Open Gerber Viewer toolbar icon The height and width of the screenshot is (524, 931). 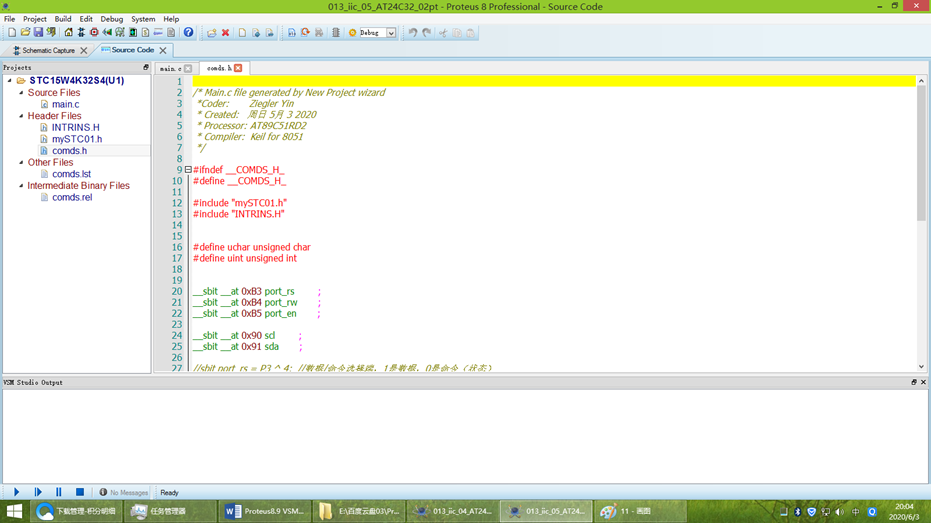click(120, 33)
